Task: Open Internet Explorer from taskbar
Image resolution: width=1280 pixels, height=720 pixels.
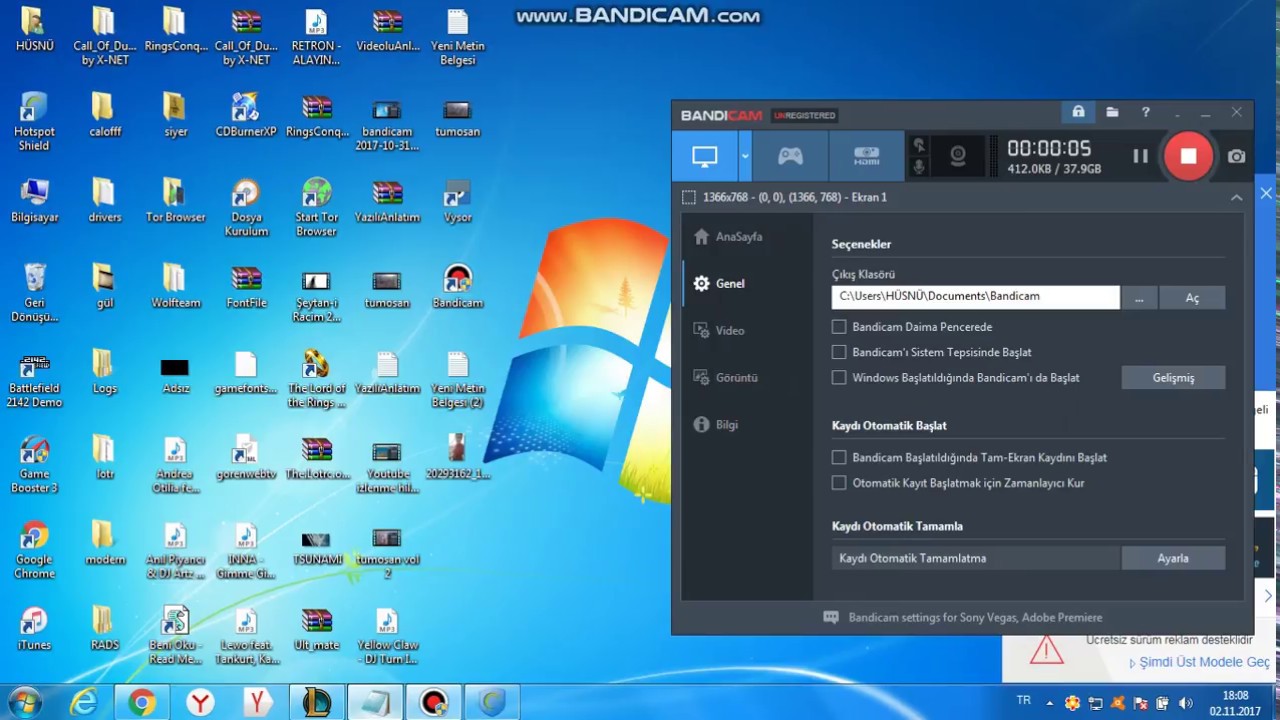Action: tap(83, 703)
